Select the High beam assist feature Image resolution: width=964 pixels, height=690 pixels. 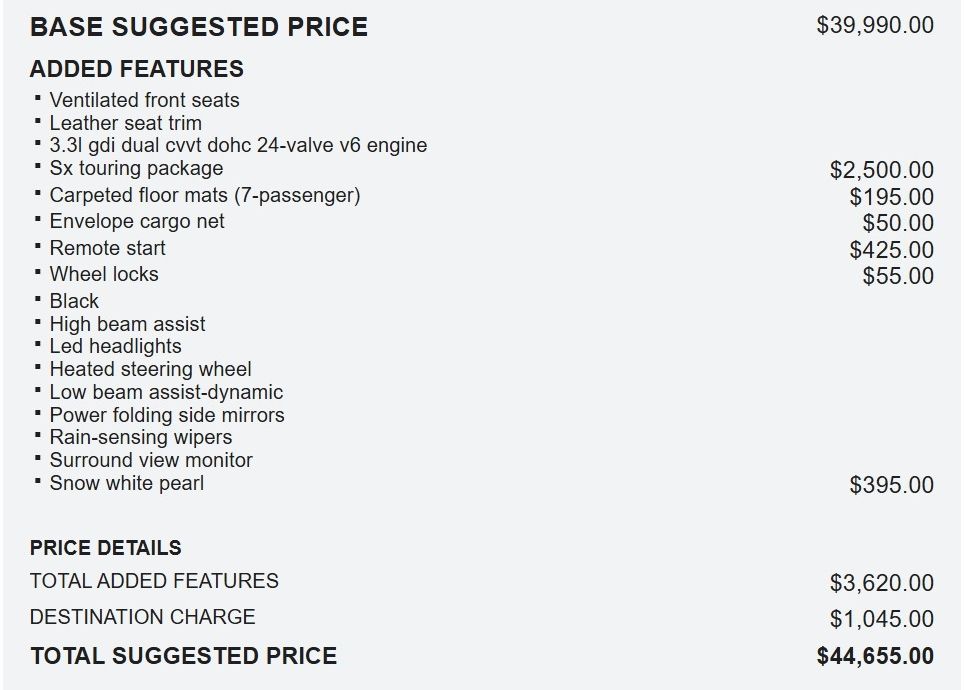pyautogui.click(x=127, y=323)
